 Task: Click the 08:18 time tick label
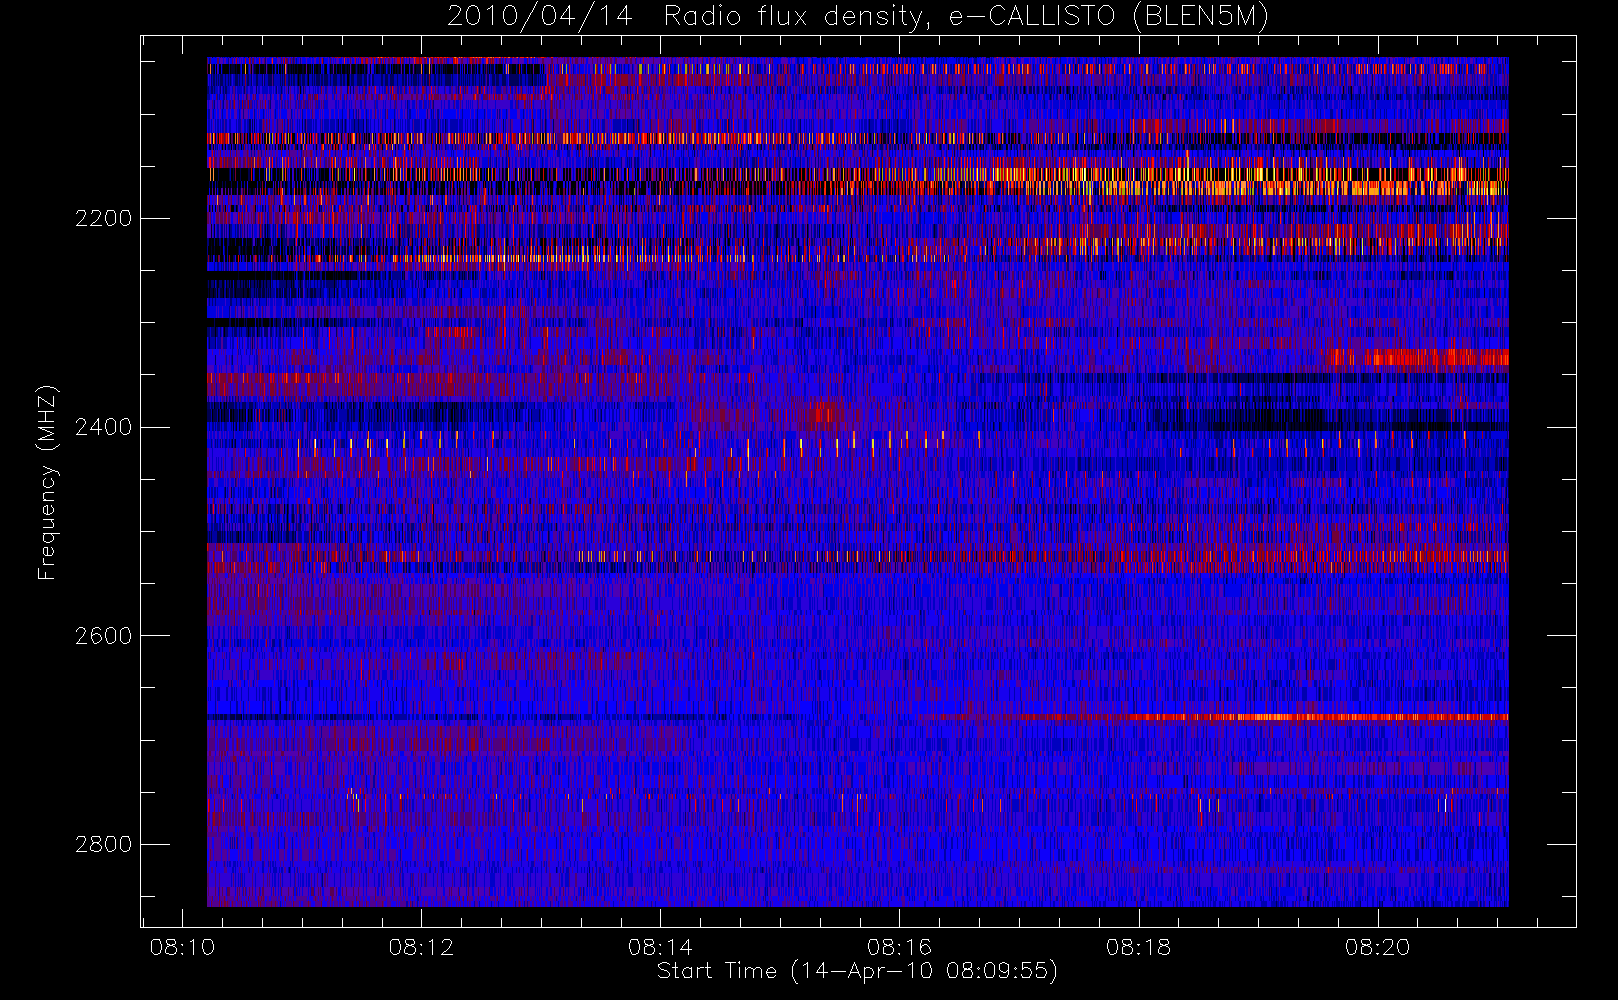[1138, 947]
